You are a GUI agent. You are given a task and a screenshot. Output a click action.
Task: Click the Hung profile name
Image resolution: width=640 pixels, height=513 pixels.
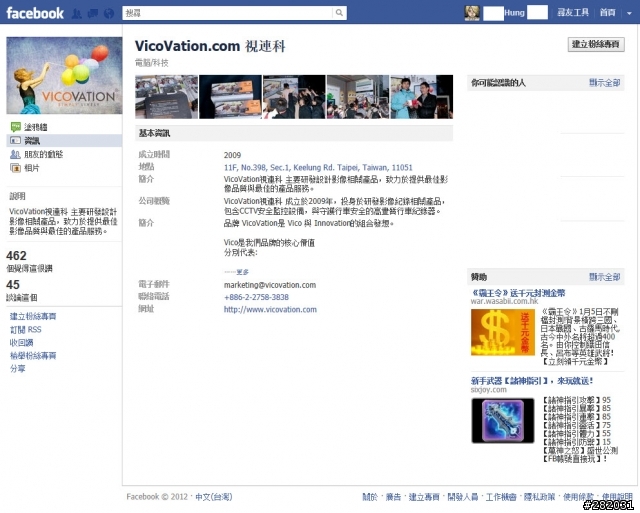click(x=514, y=13)
